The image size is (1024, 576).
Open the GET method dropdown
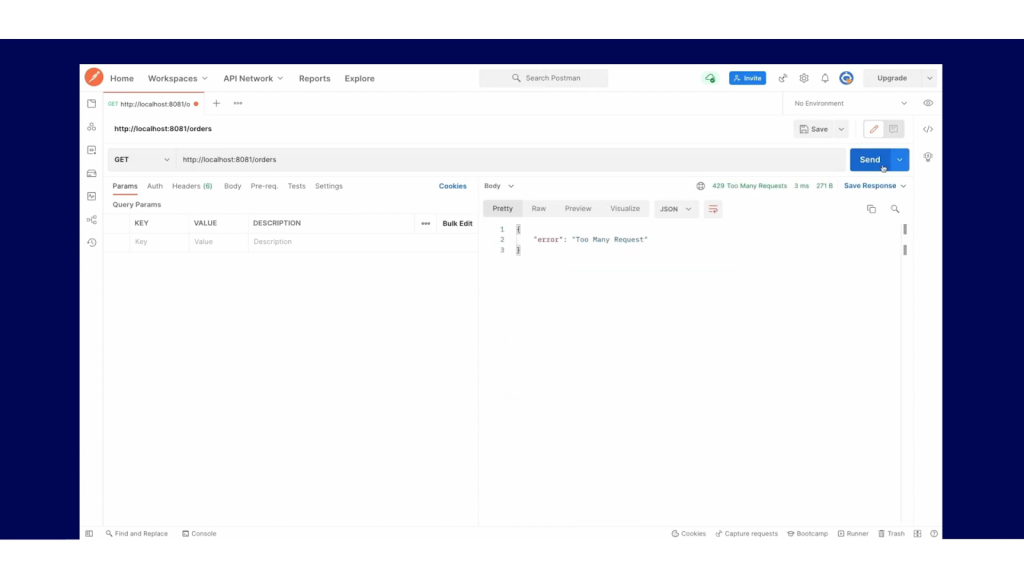tap(141, 160)
